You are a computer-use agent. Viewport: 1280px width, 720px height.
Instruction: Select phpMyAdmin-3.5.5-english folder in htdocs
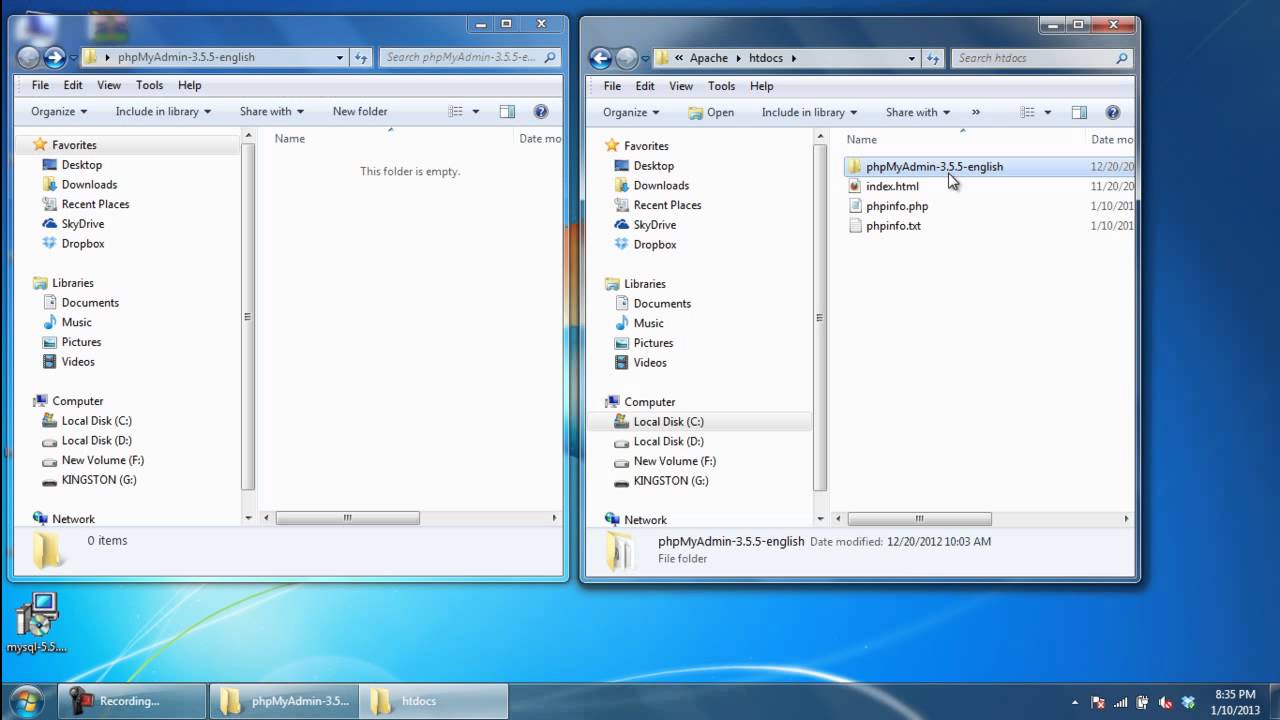934,167
